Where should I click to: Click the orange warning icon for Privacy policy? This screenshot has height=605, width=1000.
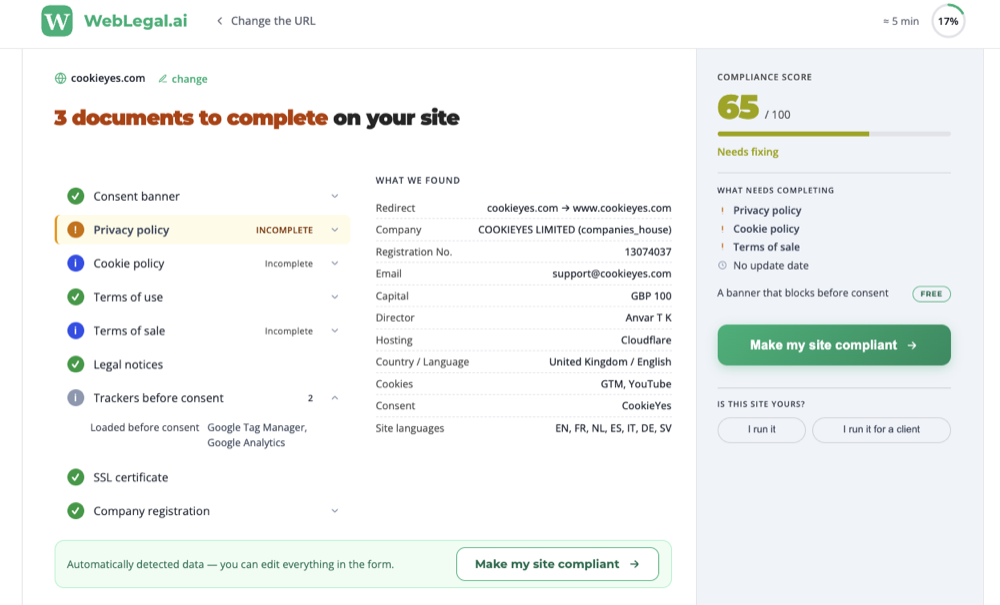76,230
